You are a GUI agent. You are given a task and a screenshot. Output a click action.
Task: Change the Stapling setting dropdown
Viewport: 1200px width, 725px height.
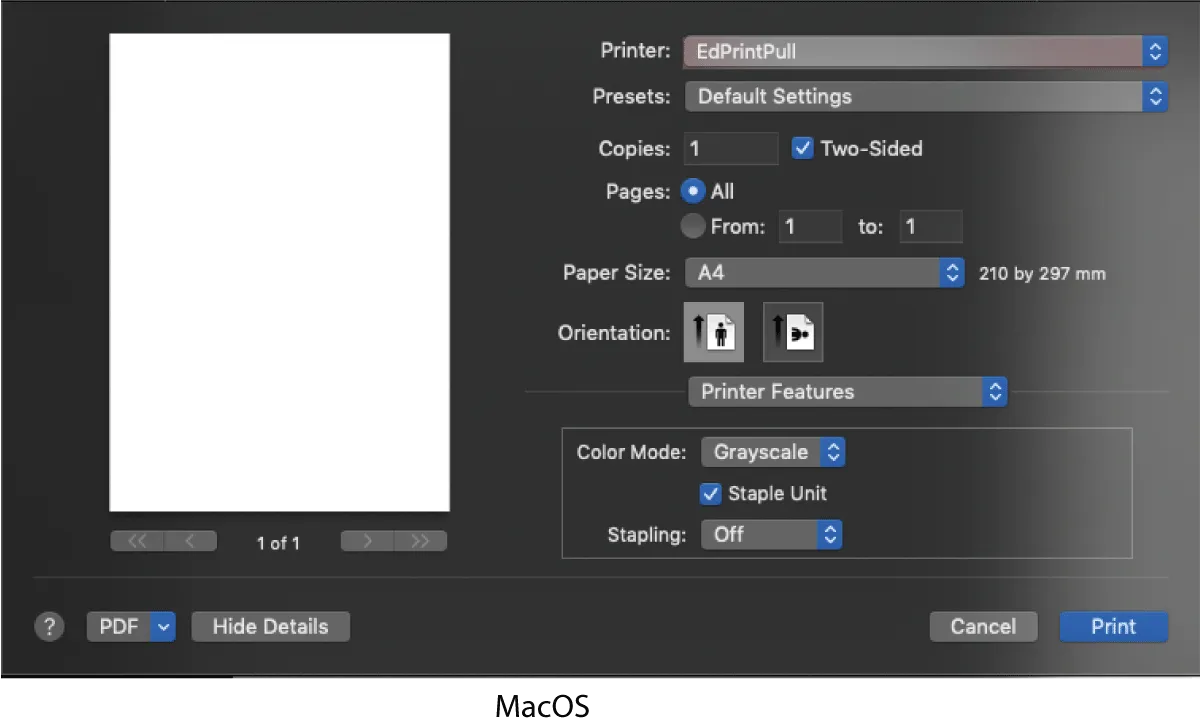pos(771,534)
